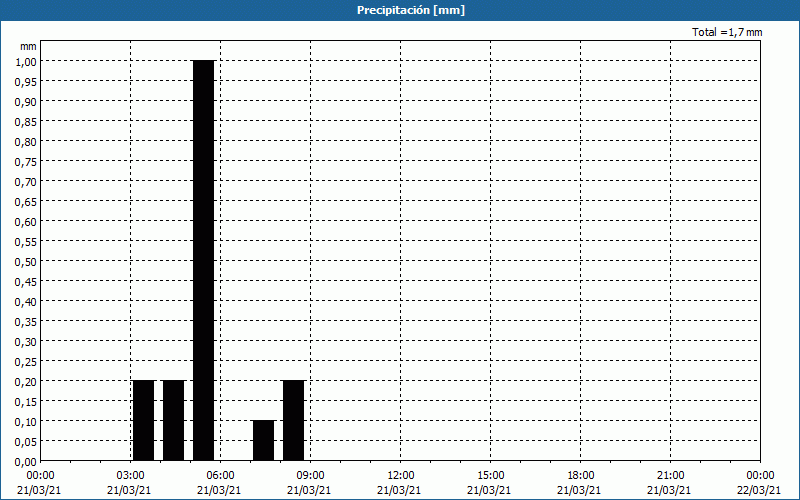This screenshot has height=500, width=800.
Task: Click the '0,95' y-axis value
Action: click(x=26, y=81)
